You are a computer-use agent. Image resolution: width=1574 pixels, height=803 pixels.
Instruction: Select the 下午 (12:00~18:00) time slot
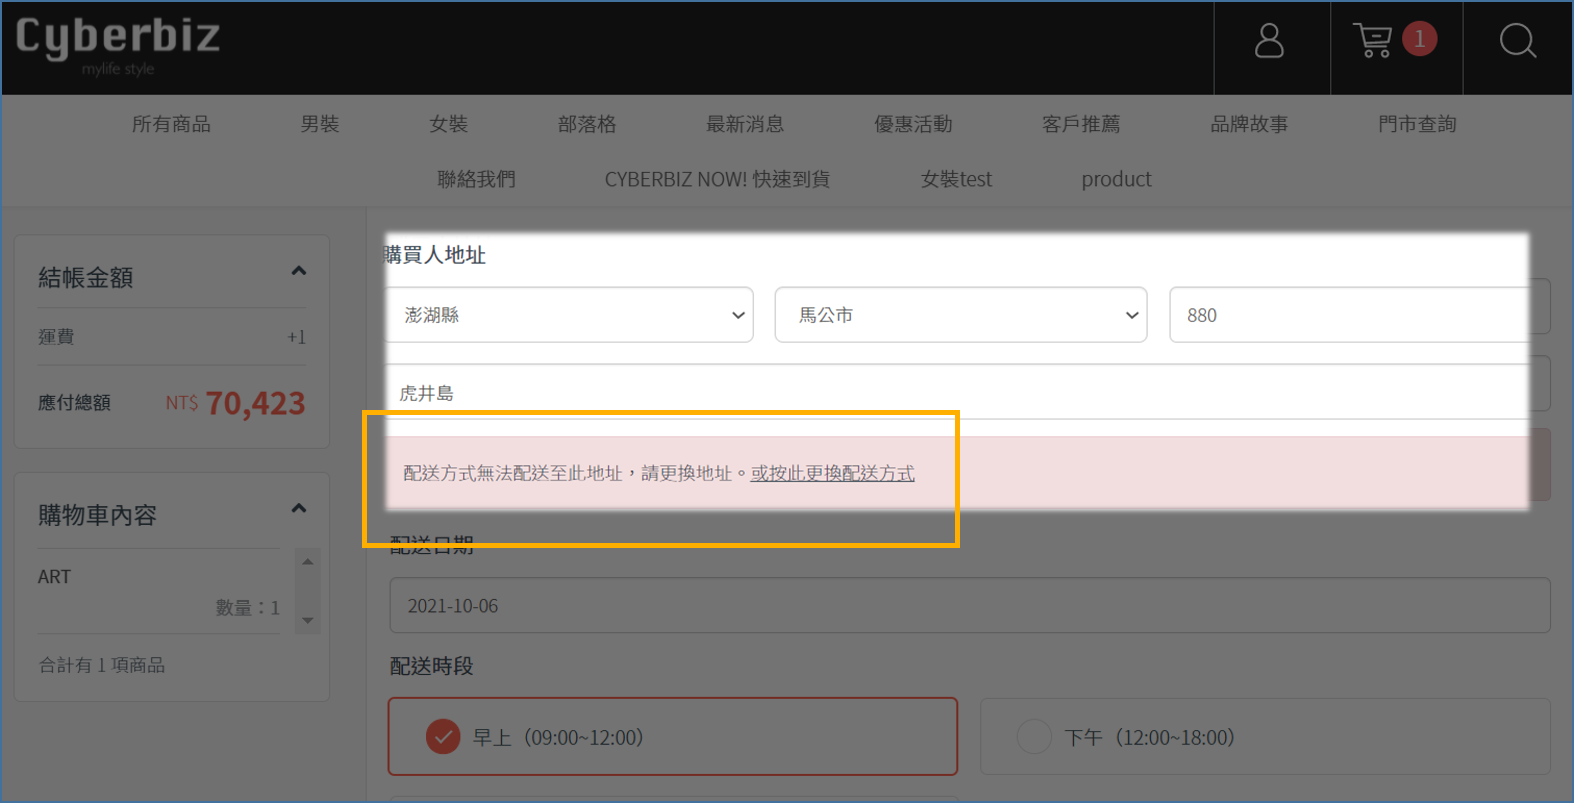(x=1265, y=737)
